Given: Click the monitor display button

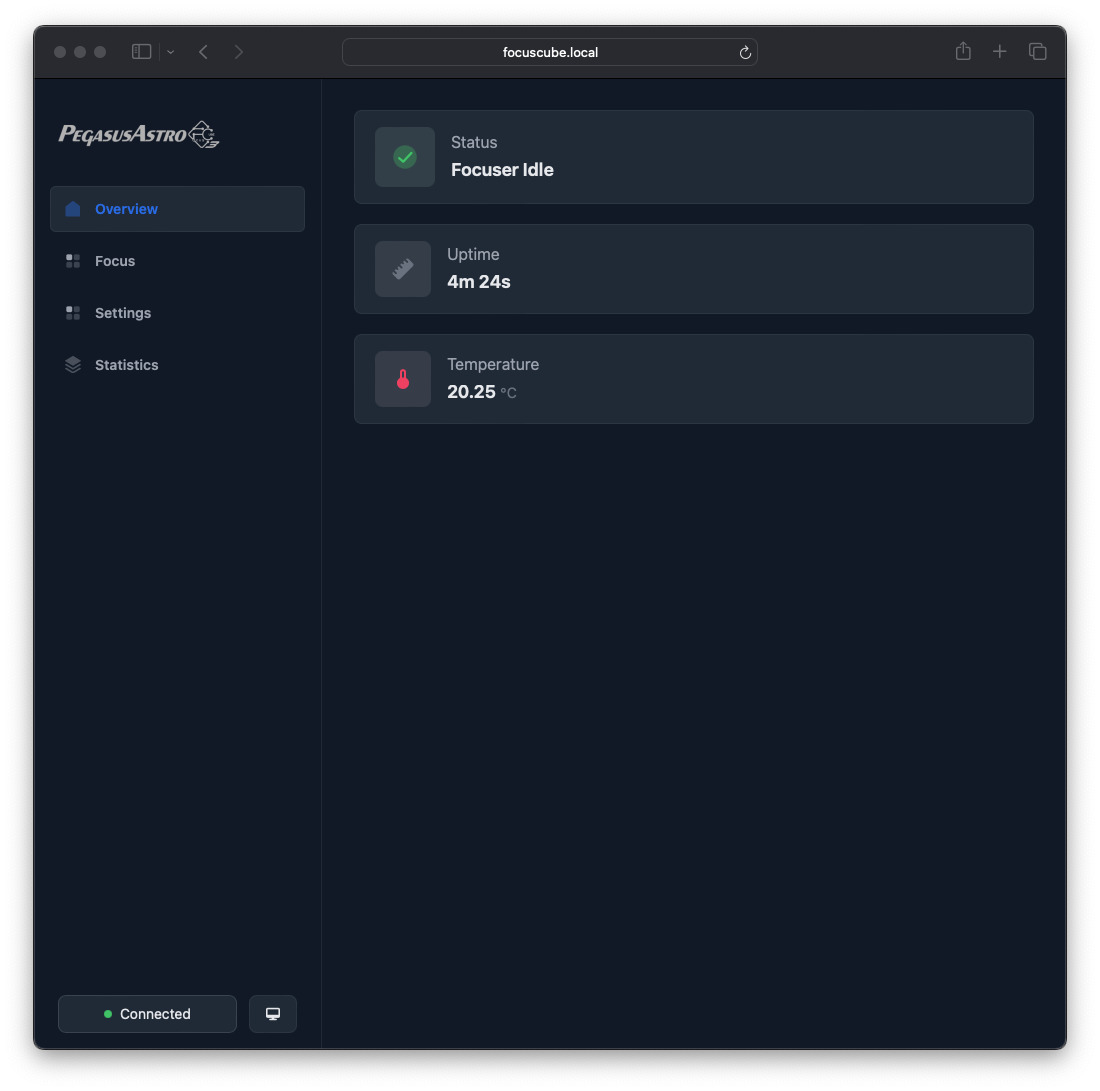Looking at the screenshot, I should point(273,1014).
